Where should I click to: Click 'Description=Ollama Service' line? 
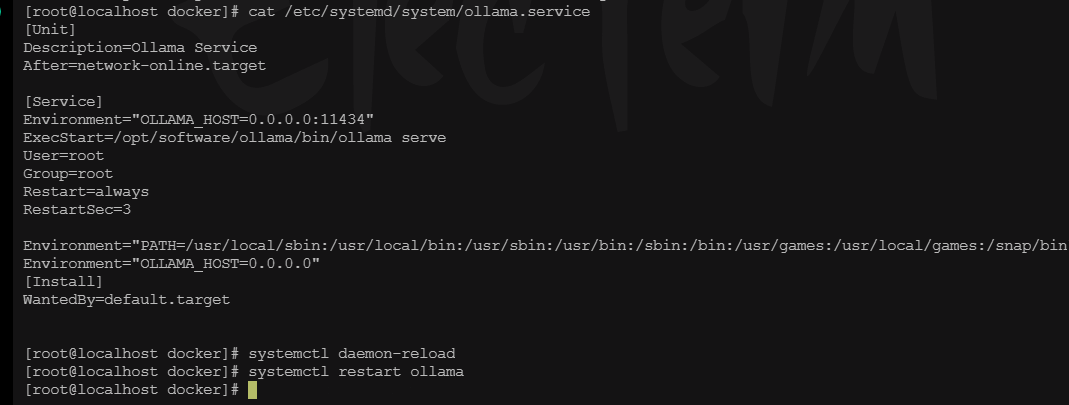coord(140,48)
